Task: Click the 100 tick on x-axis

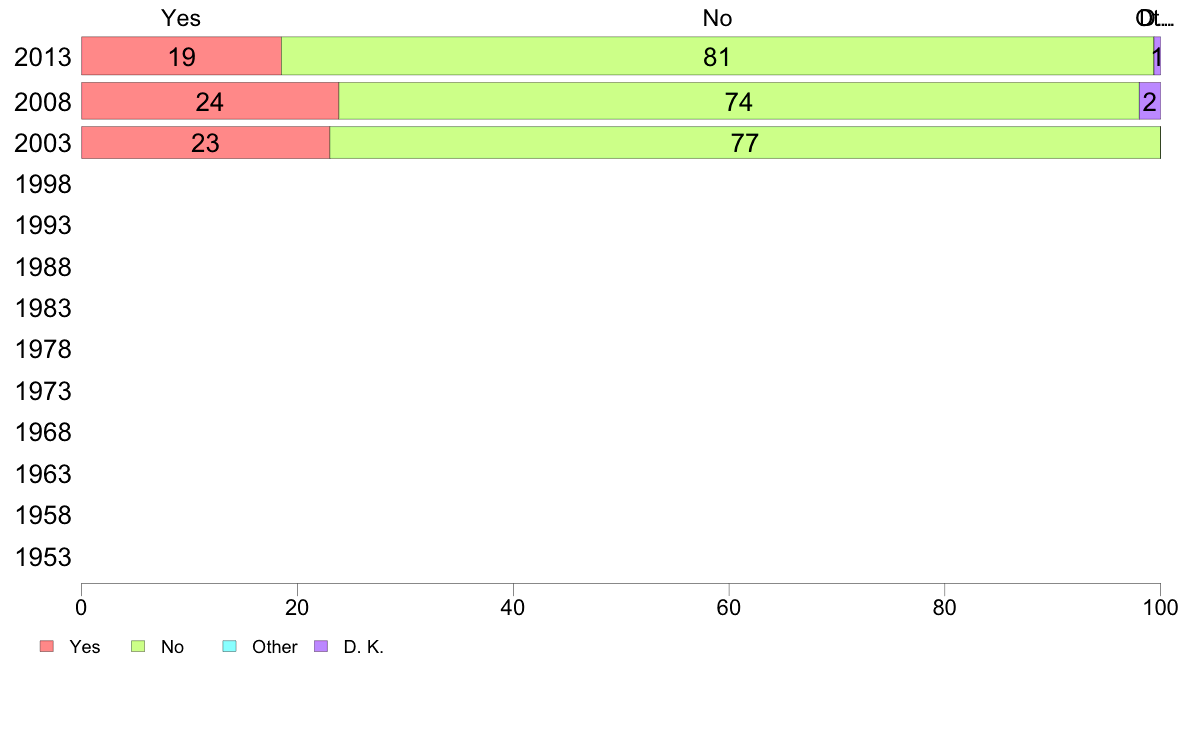Action: click(x=1161, y=607)
